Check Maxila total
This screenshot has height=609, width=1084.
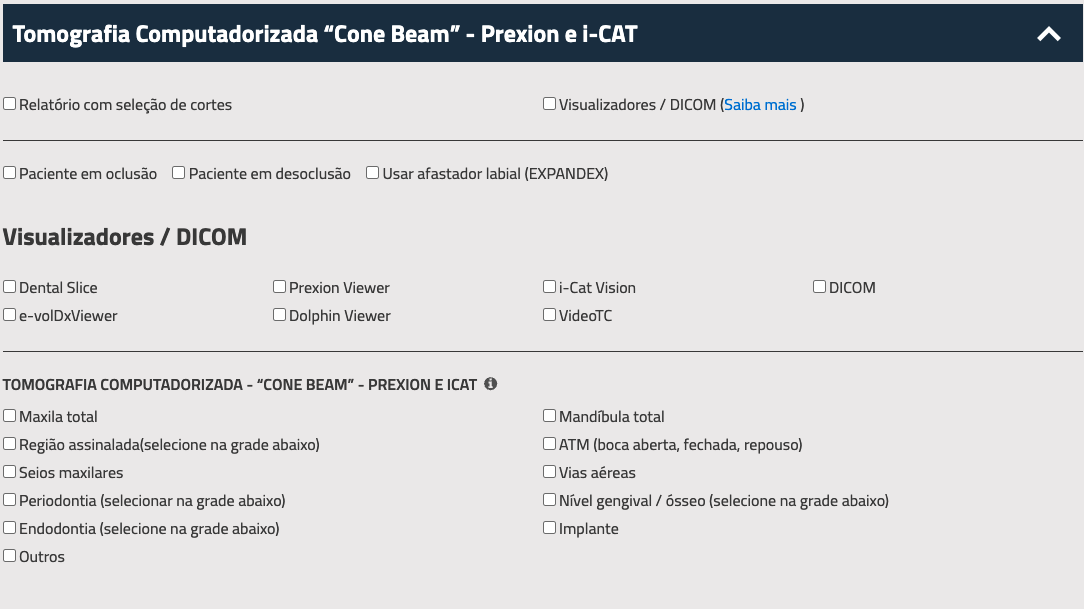[x=10, y=416]
